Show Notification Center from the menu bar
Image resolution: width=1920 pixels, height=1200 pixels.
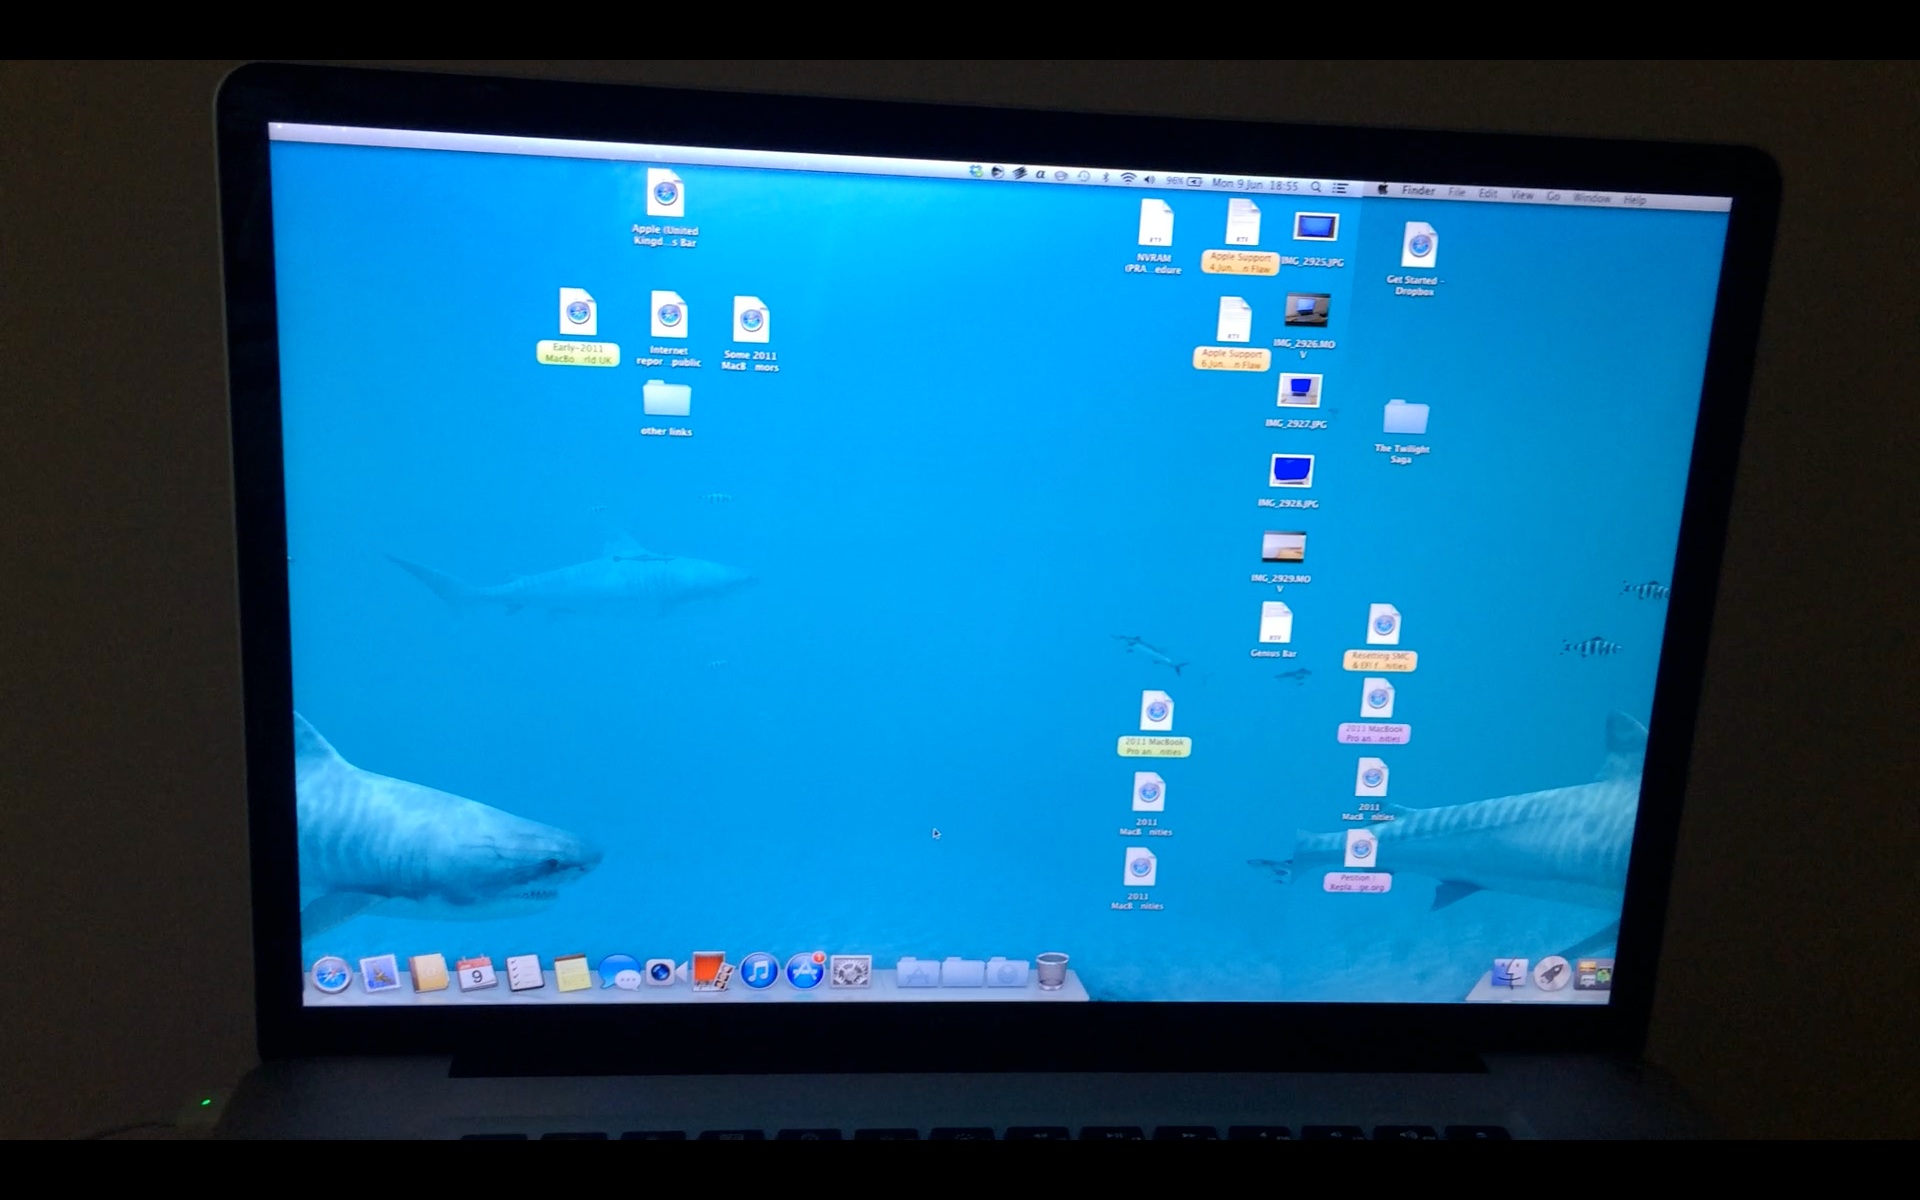coord(1340,188)
